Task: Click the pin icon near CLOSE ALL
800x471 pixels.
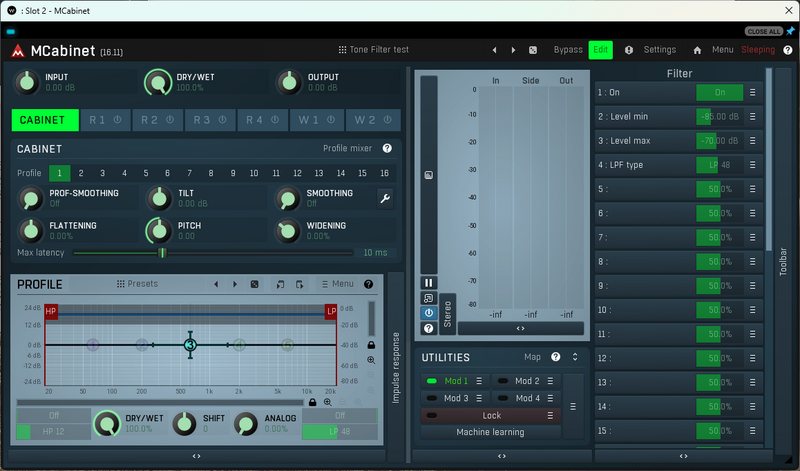Action: [790, 31]
